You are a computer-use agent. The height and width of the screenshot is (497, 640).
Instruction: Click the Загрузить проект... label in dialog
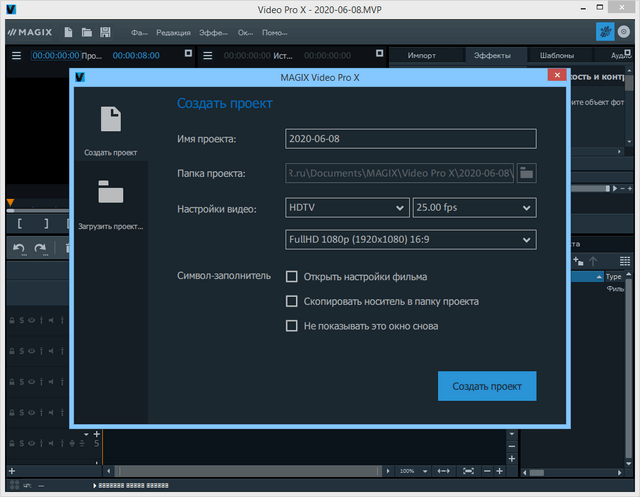[x=110, y=226]
